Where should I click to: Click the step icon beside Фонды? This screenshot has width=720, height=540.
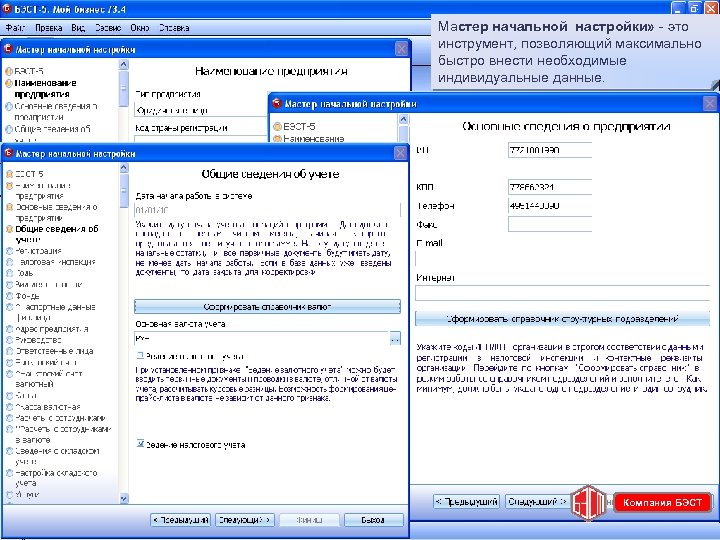[9, 296]
